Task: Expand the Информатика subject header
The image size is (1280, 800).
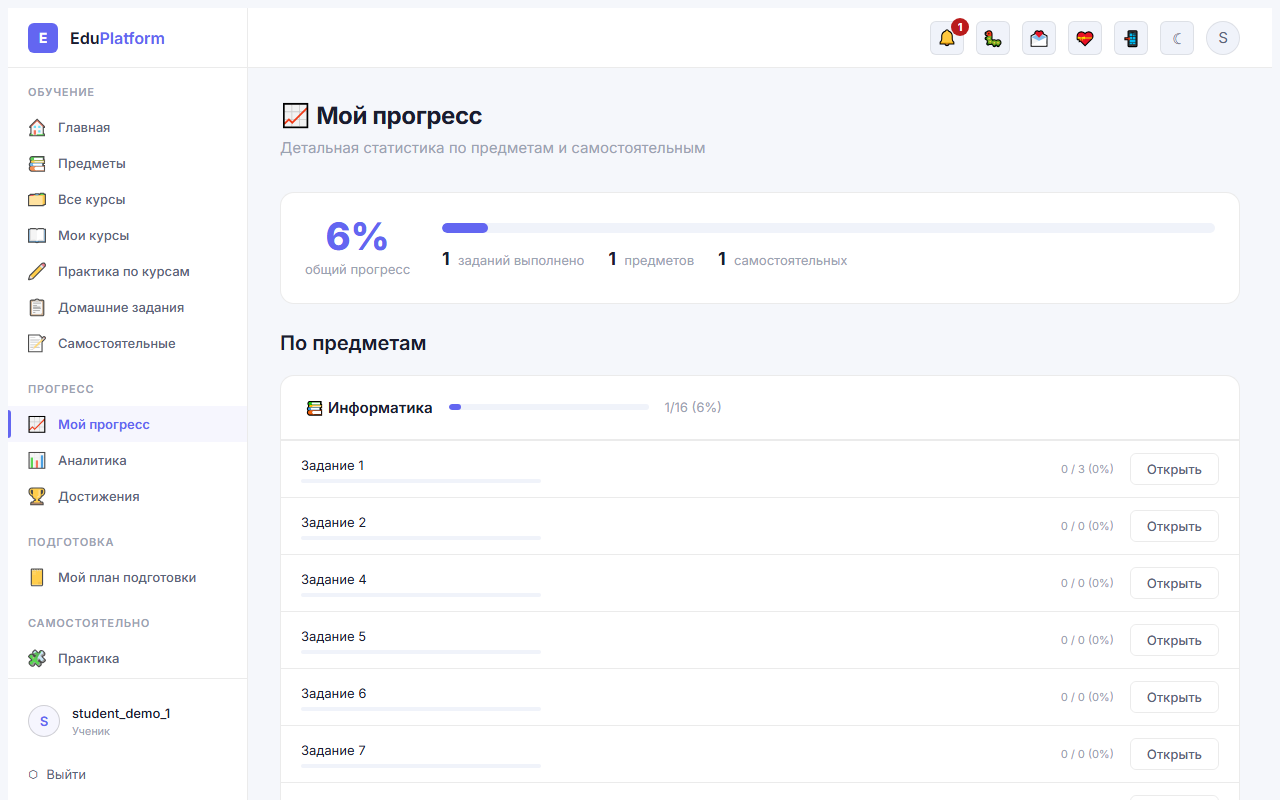Action: pos(760,408)
